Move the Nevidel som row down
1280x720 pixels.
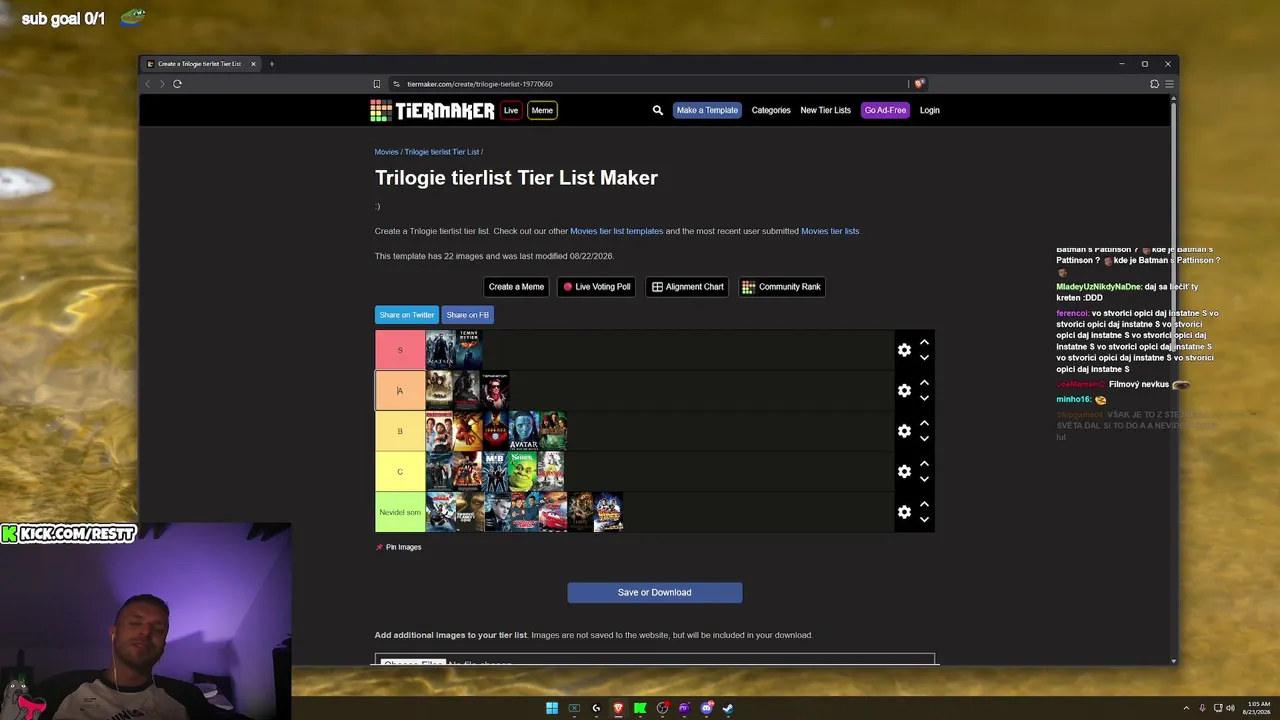924,519
